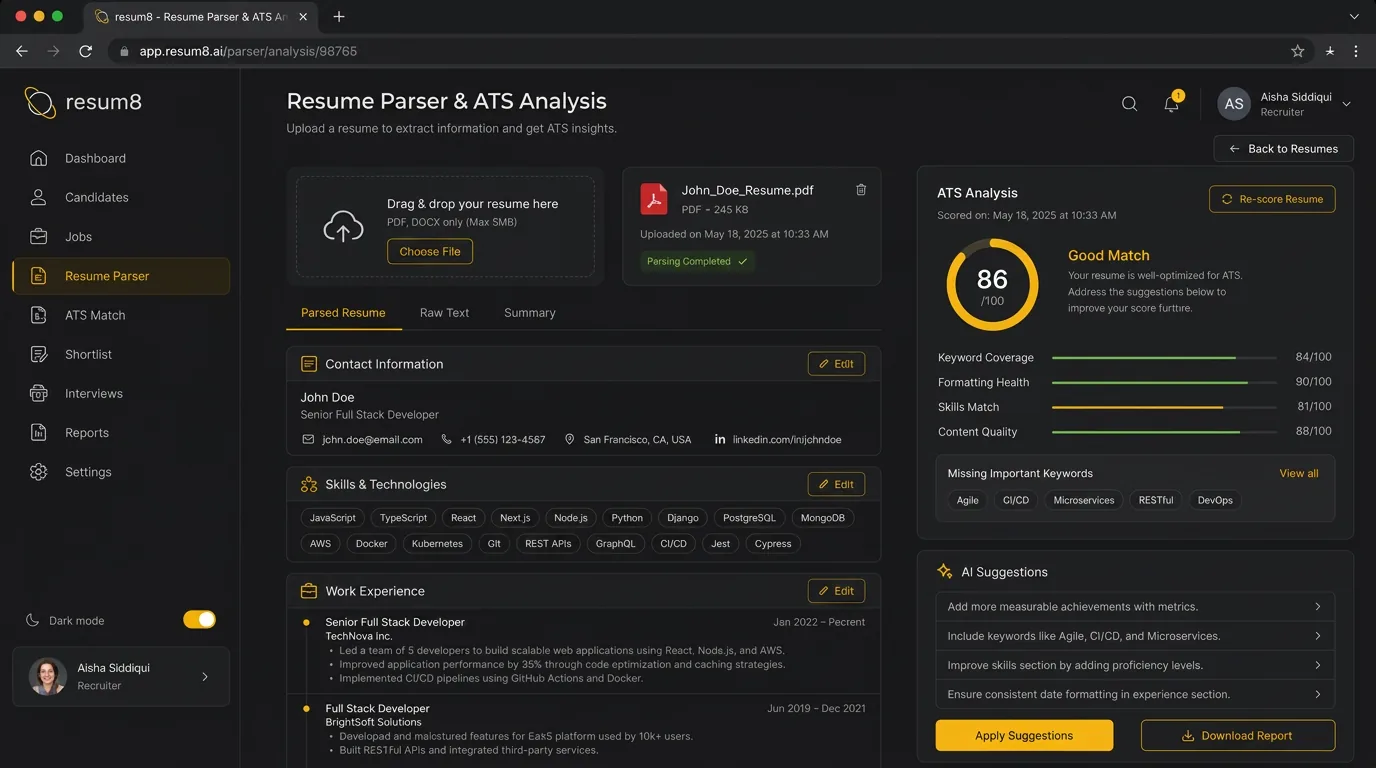Screen dimensions: 1376x768
Task: Click the cloud upload icon
Action: pos(343,227)
